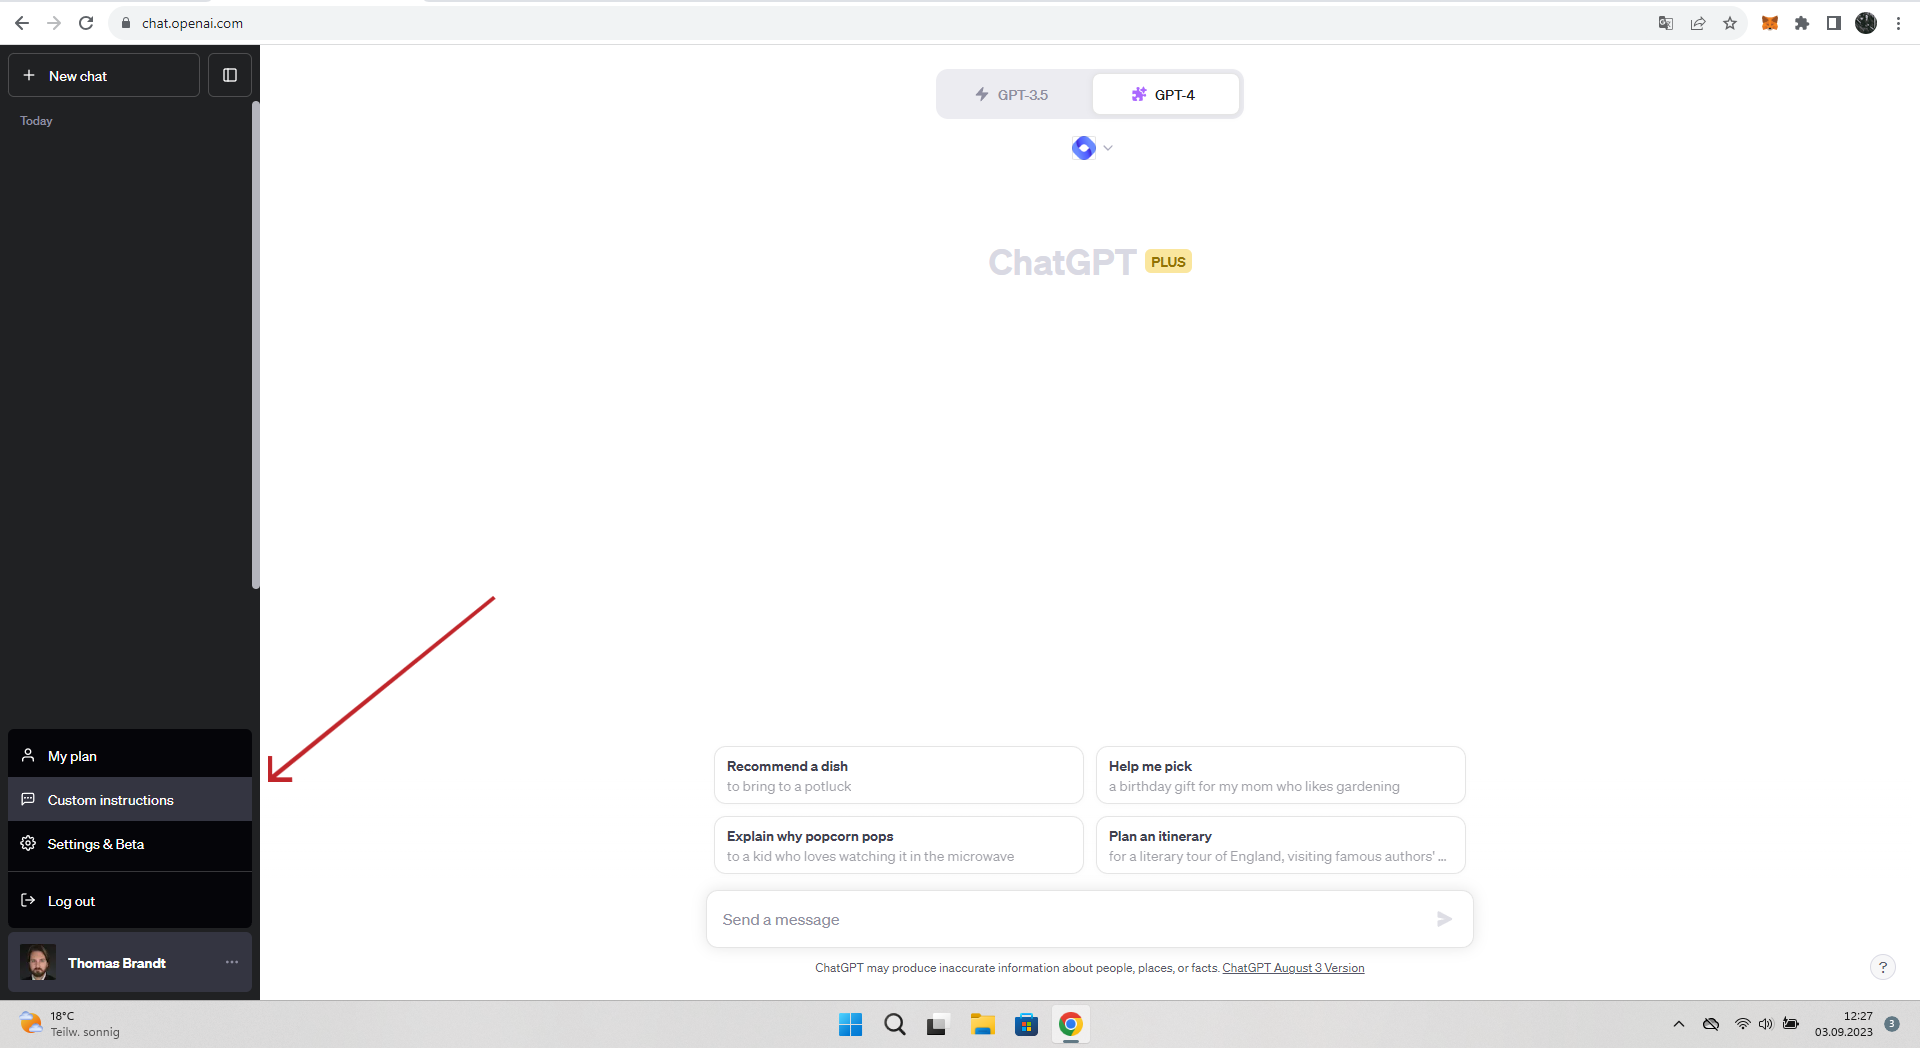Open Wi-Fi network settings in tray
The height and width of the screenshot is (1048, 1920).
[x=1743, y=1024]
